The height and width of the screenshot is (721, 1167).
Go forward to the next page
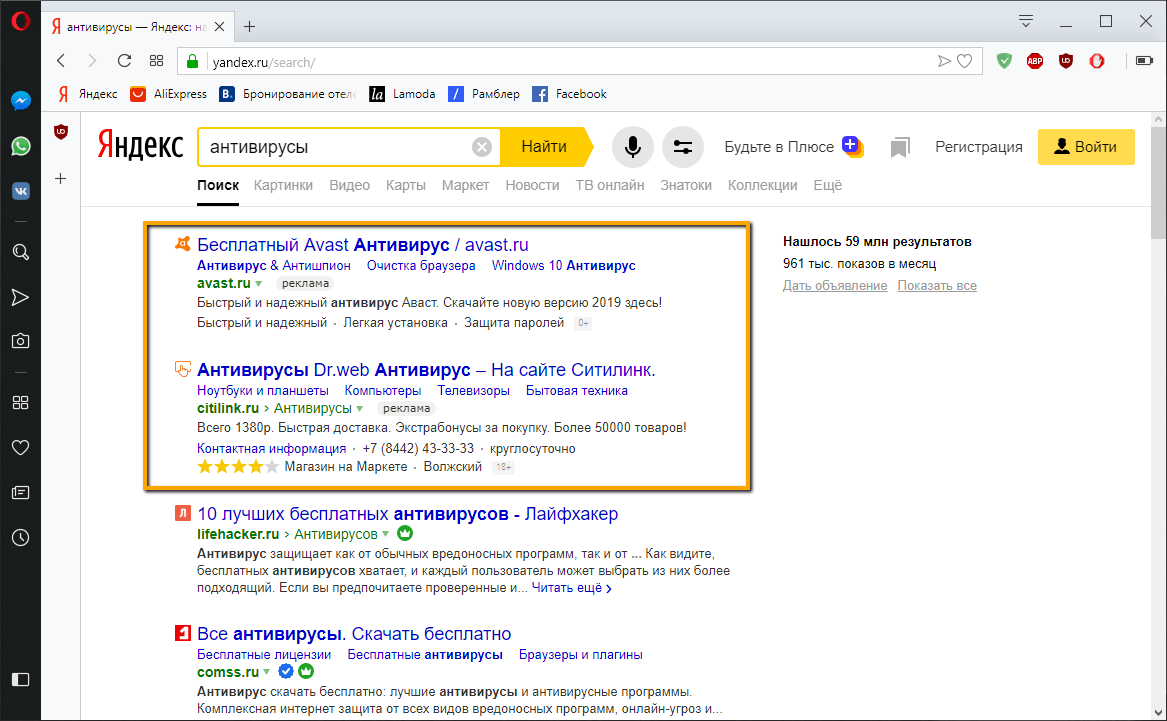(x=92, y=61)
